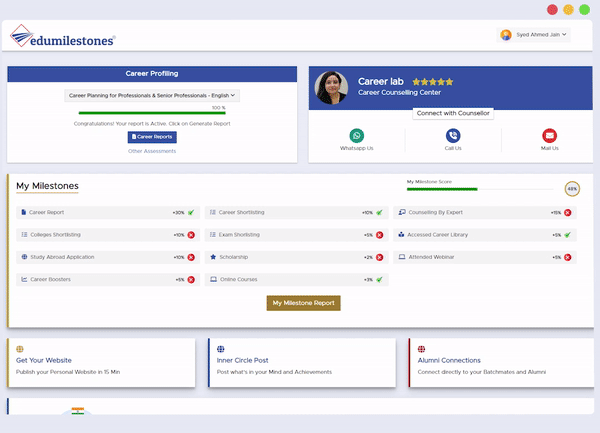Click the Career Report document icon
Viewport: 600px width, 433px height.
[24, 212]
